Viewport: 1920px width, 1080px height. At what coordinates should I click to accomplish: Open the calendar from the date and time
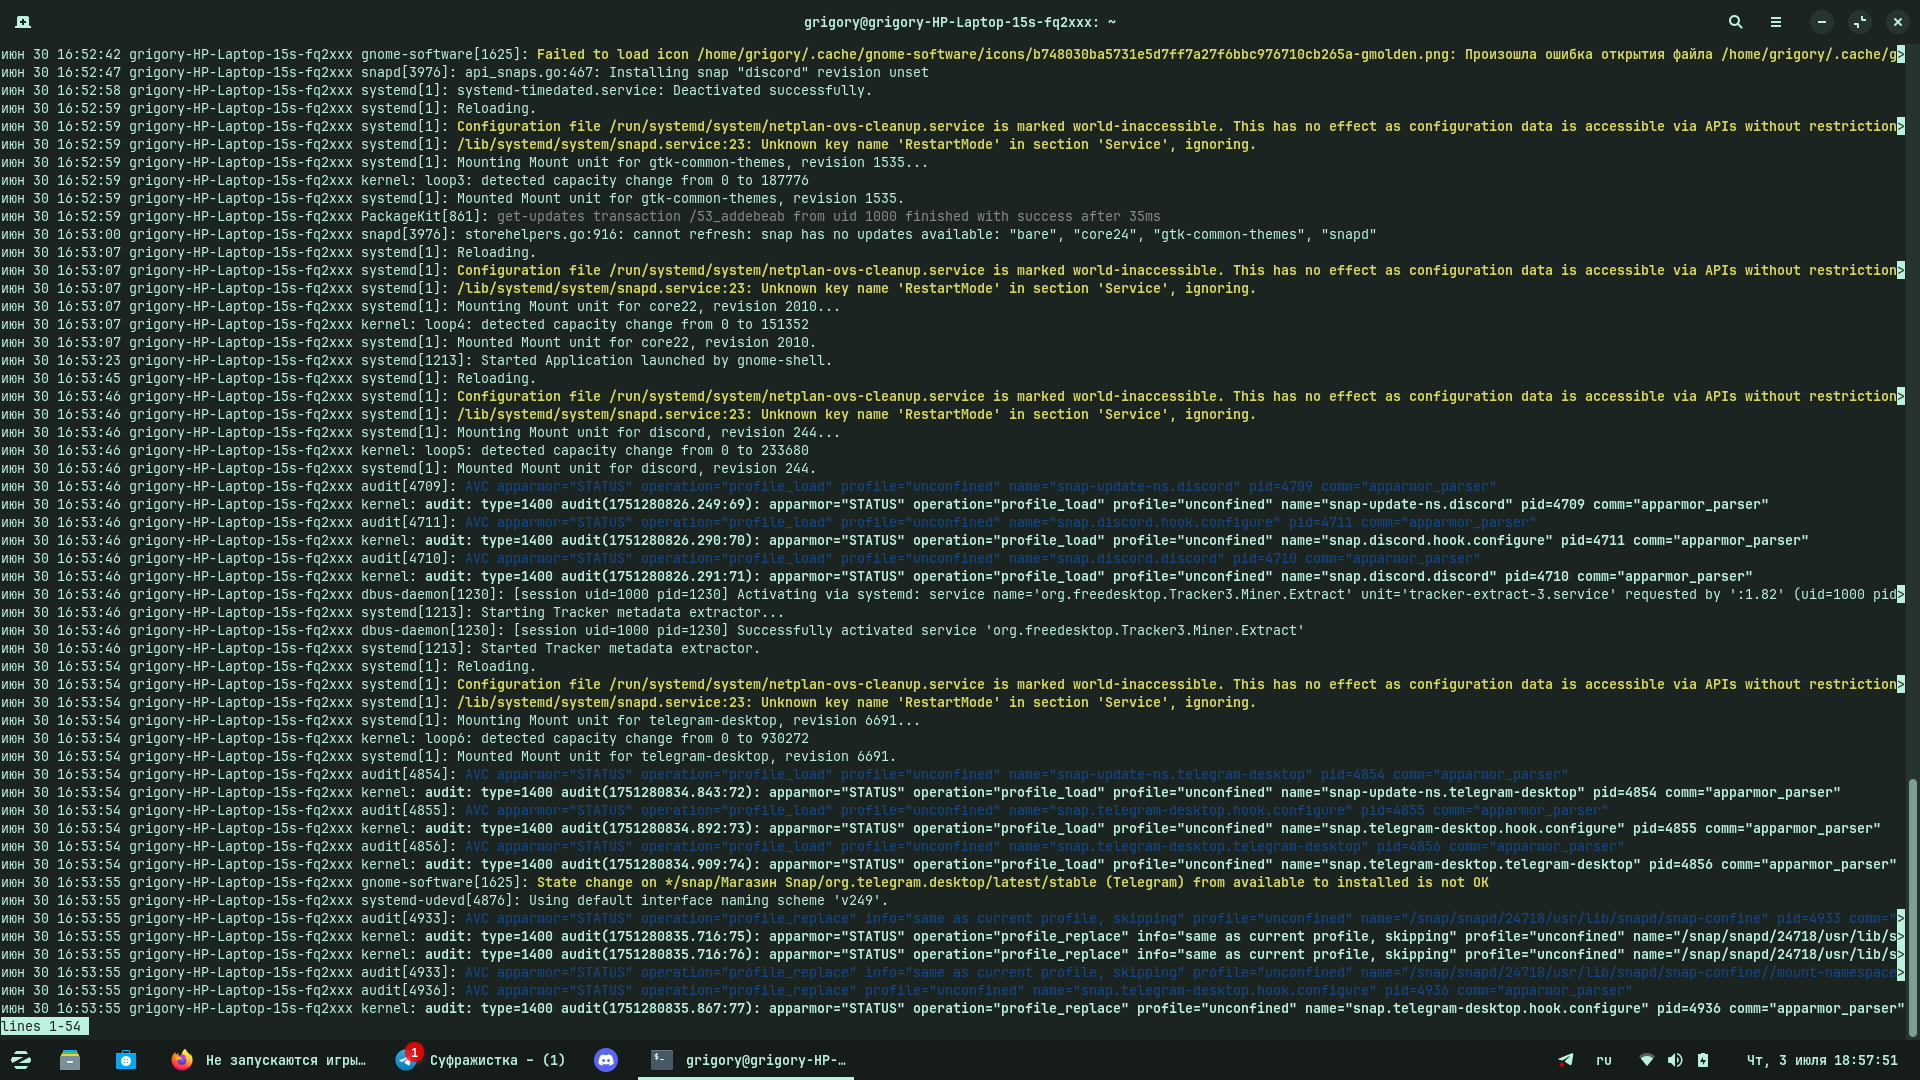coord(1821,1060)
